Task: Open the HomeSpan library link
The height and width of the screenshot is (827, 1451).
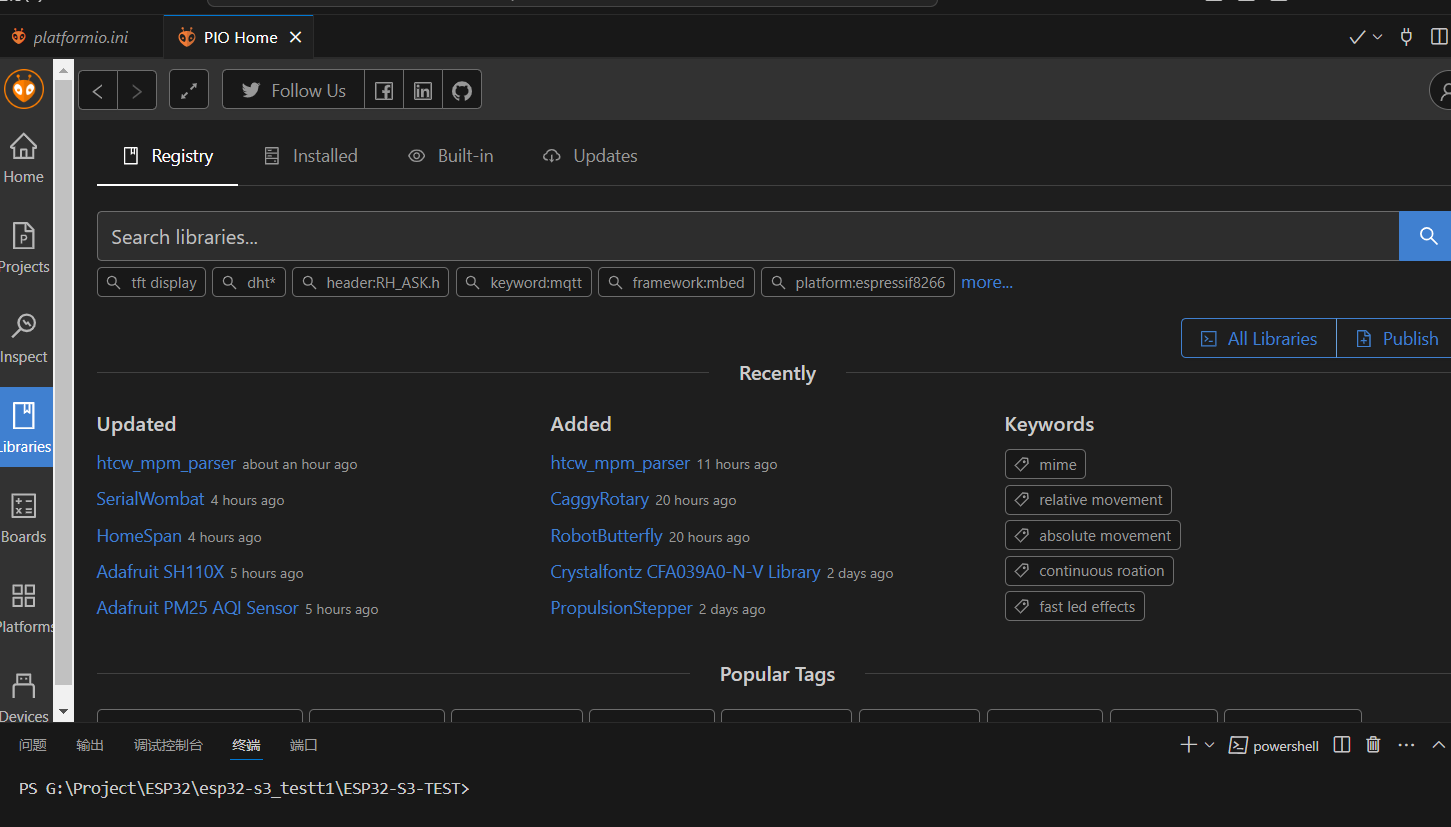Action: click(x=139, y=536)
